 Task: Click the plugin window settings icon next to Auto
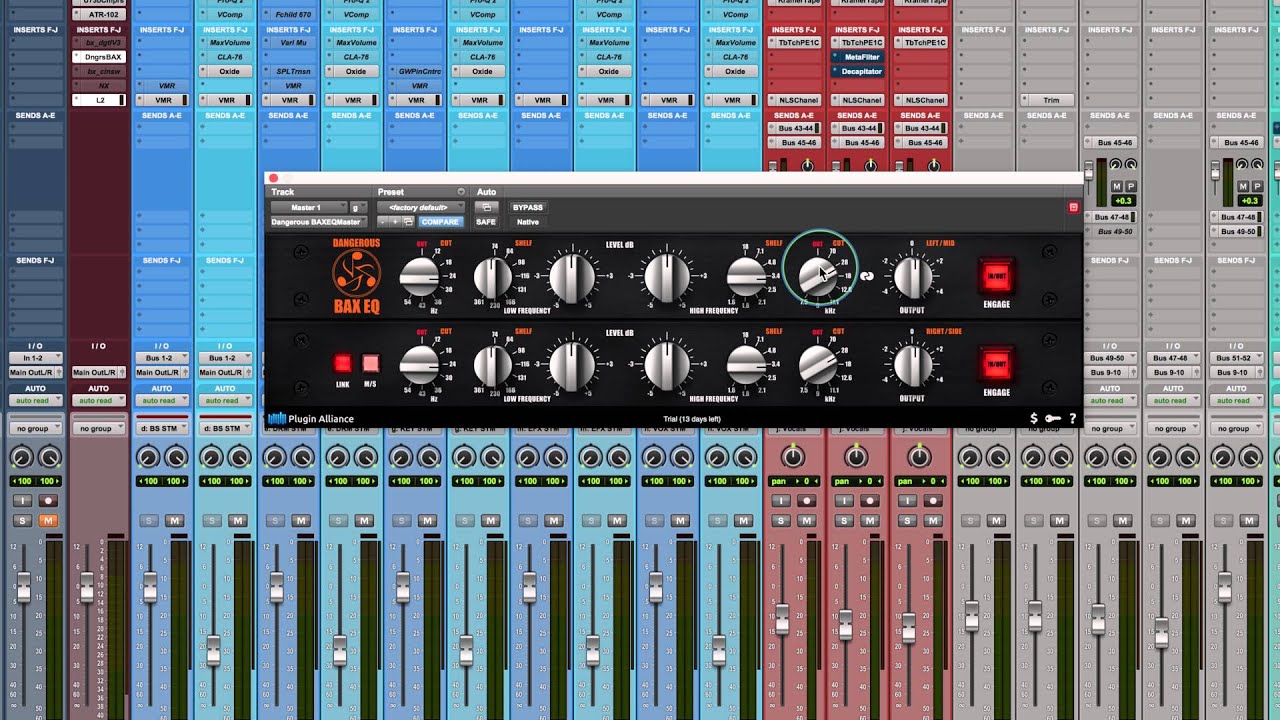pos(485,208)
